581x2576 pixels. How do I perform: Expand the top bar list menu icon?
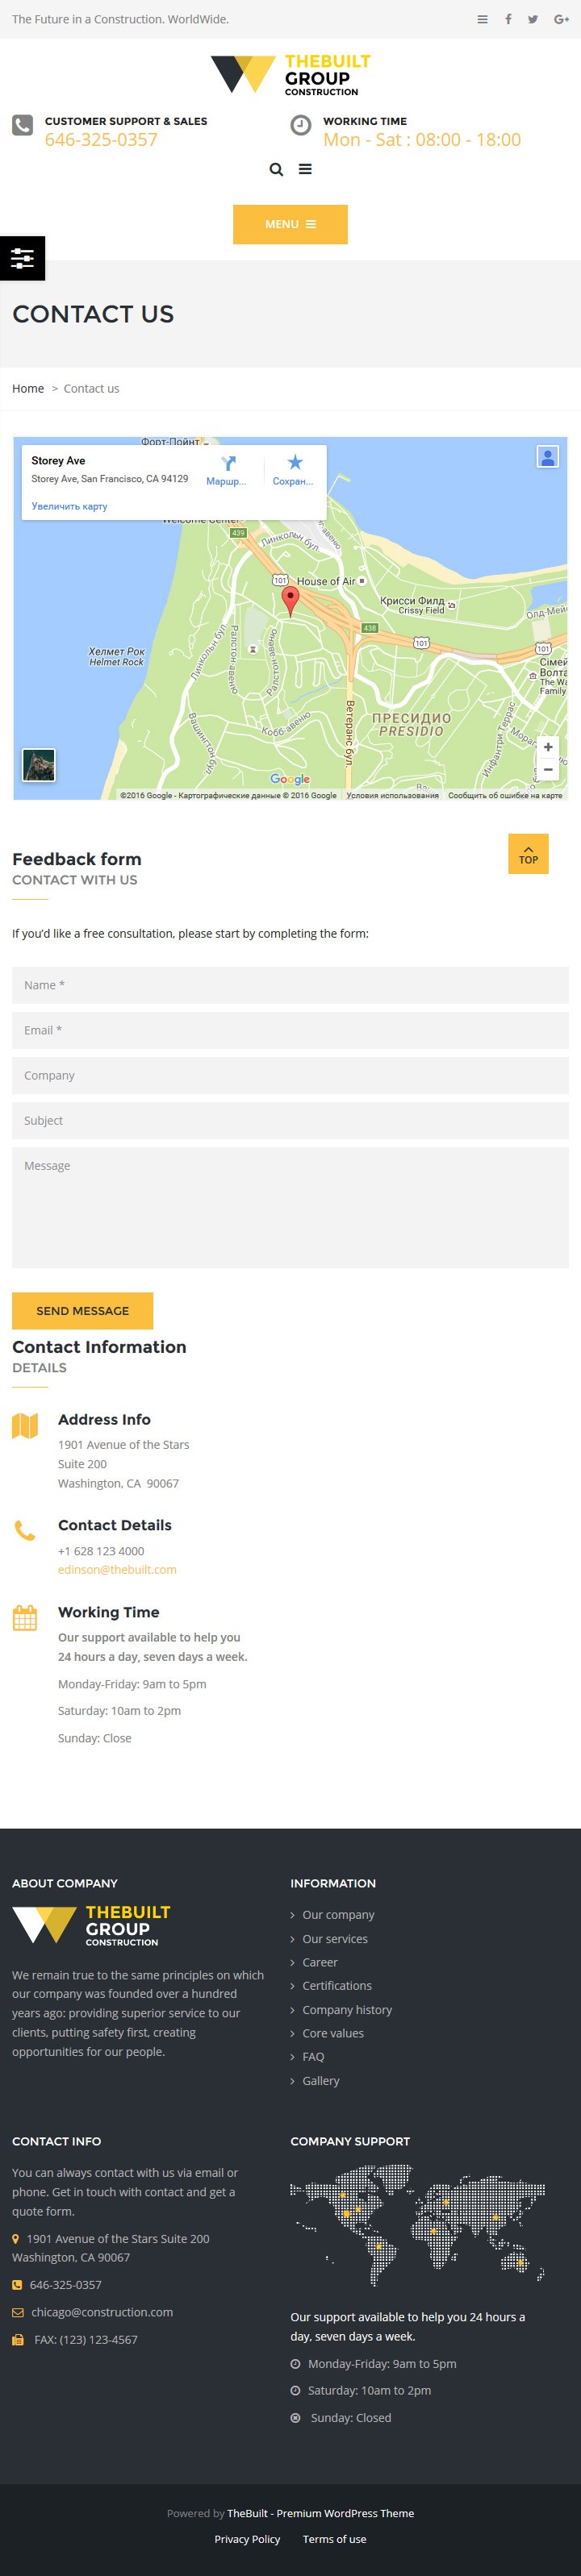(x=483, y=19)
